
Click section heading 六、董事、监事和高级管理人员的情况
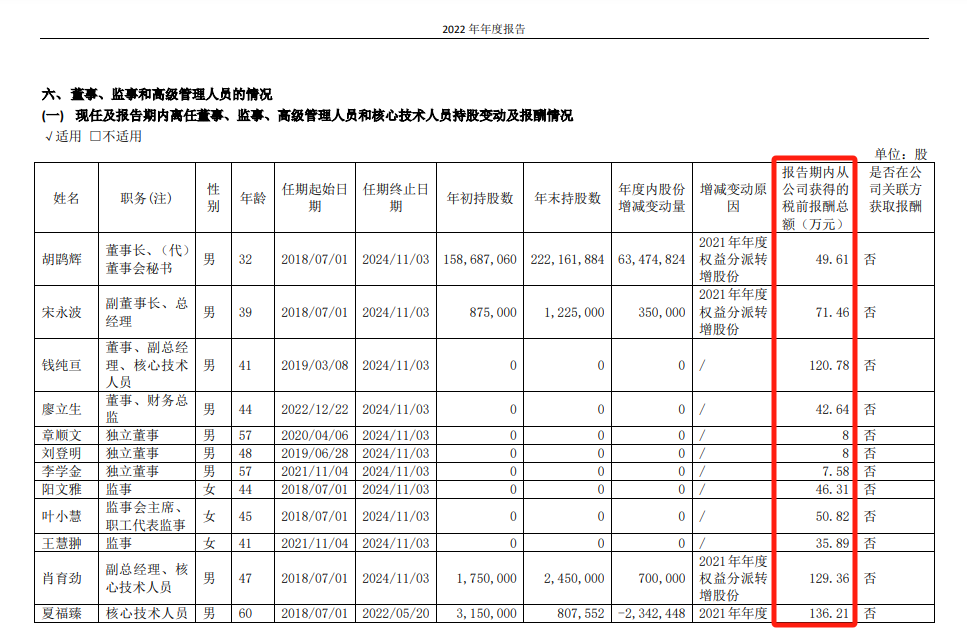pos(156,95)
